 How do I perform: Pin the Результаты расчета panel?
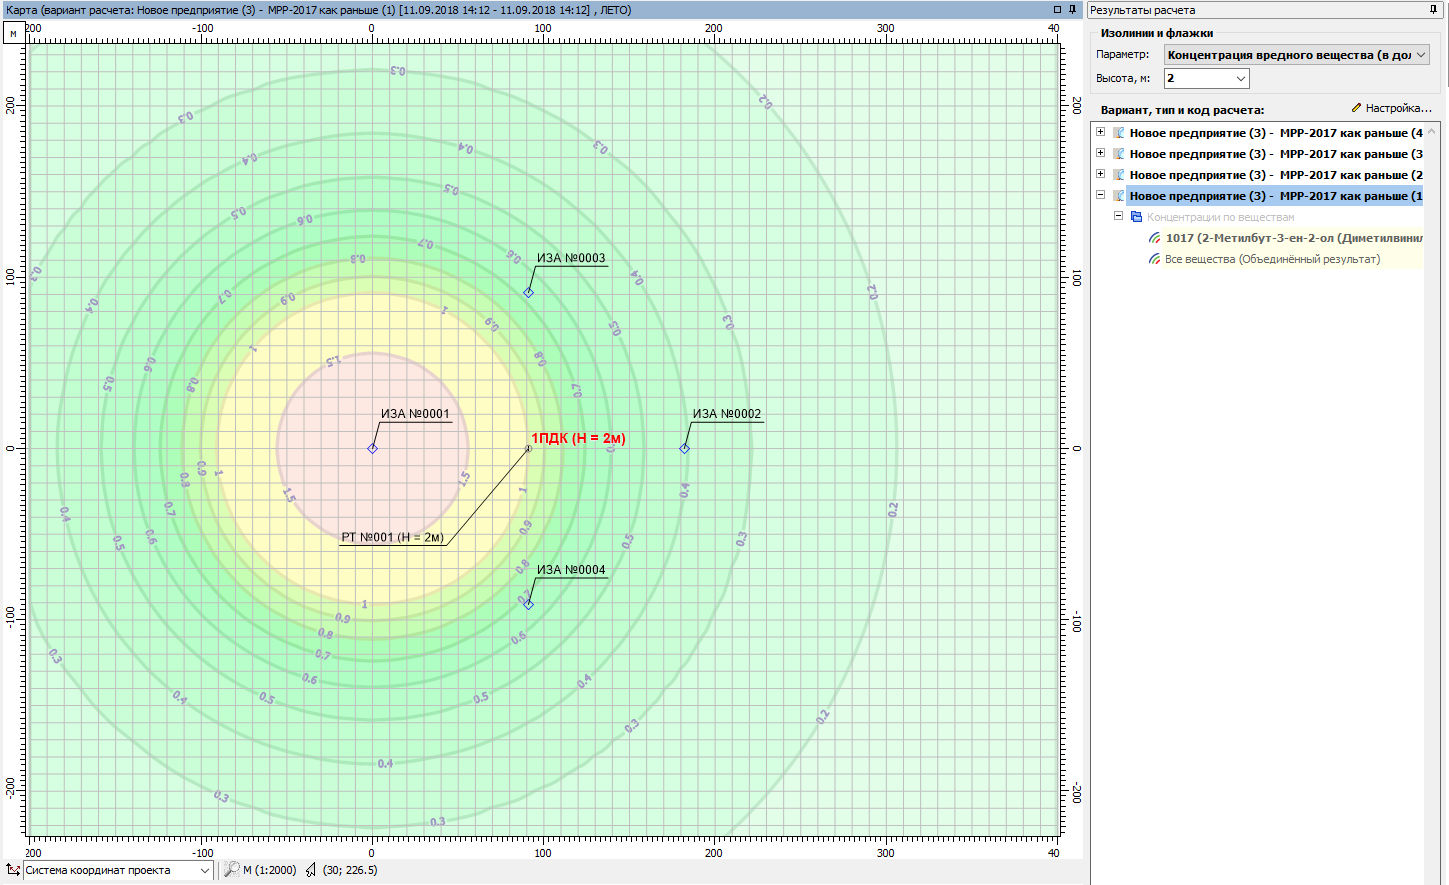click(x=1433, y=10)
